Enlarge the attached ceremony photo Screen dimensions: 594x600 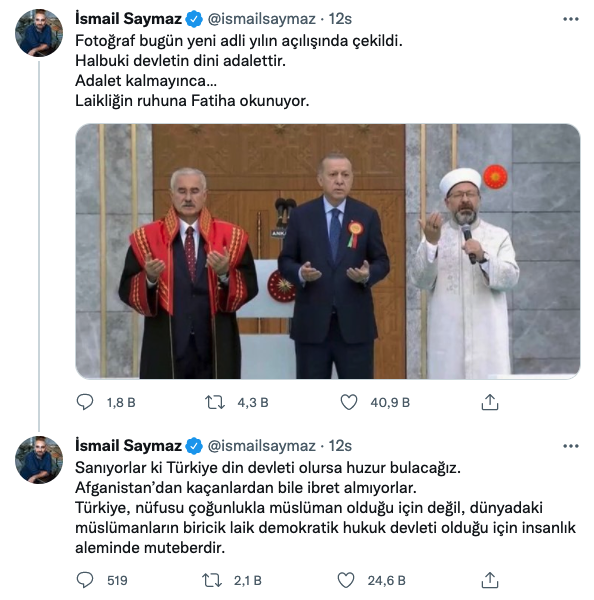(328, 251)
